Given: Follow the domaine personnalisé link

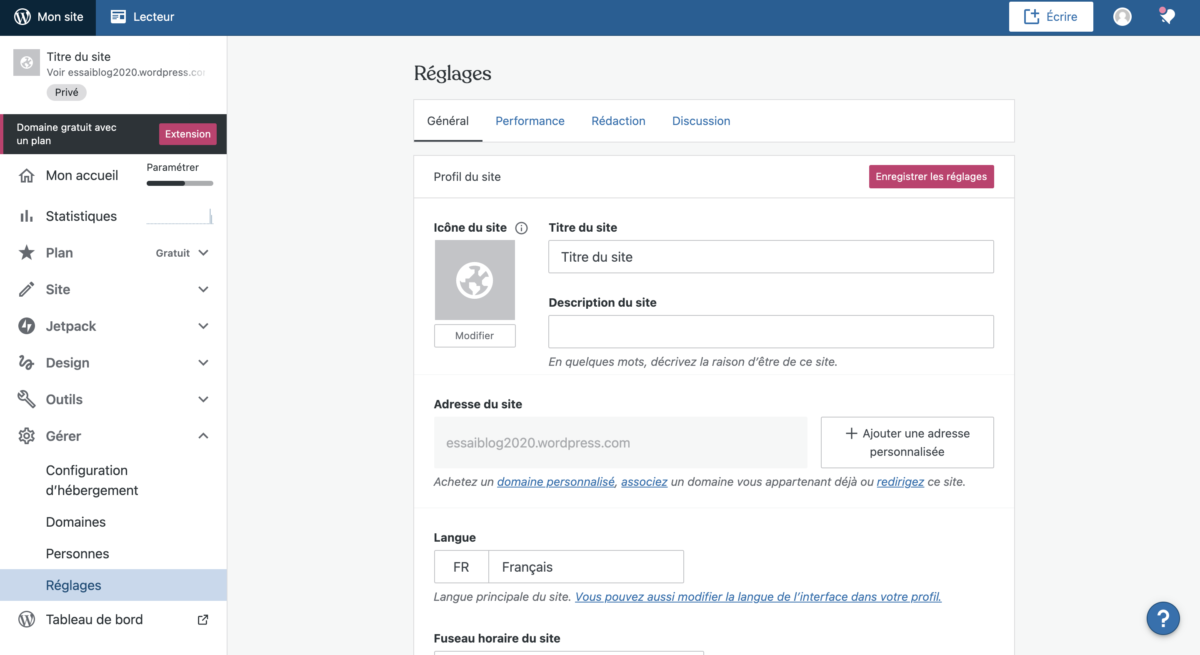Looking at the screenshot, I should (556, 482).
